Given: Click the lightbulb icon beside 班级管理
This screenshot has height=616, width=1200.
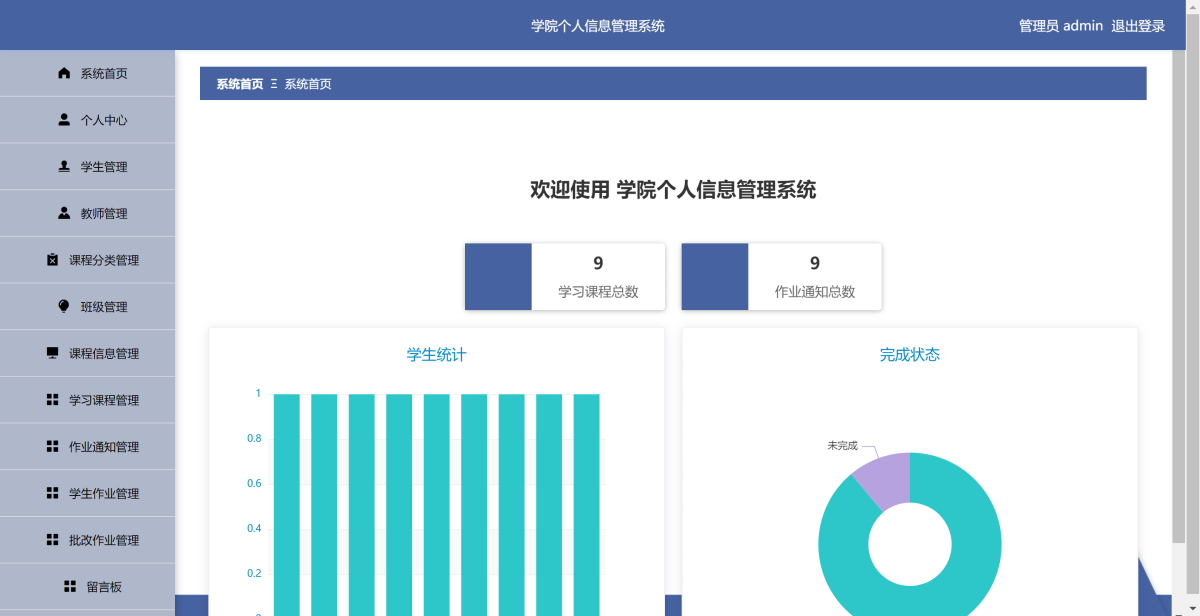Looking at the screenshot, I should pyautogui.click(x=64, y=307).
